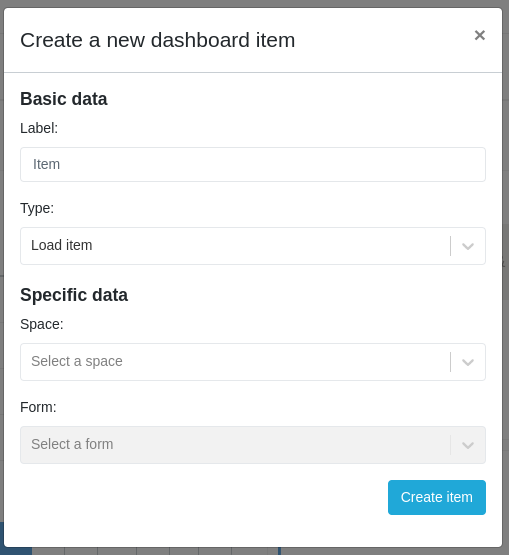Click the Space dropdown chevron arrow
This screenshot has width=509, height=555.
coord(468,362)
